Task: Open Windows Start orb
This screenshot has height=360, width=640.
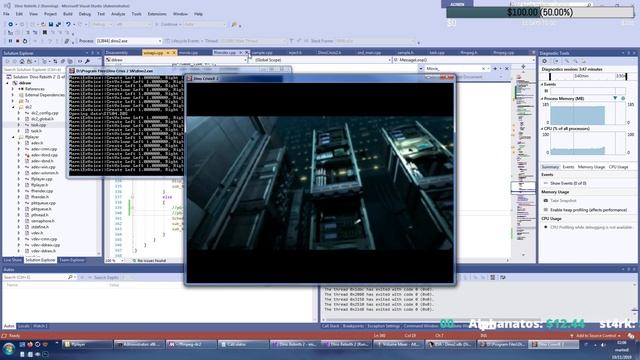Action: [x=9, y=349]
